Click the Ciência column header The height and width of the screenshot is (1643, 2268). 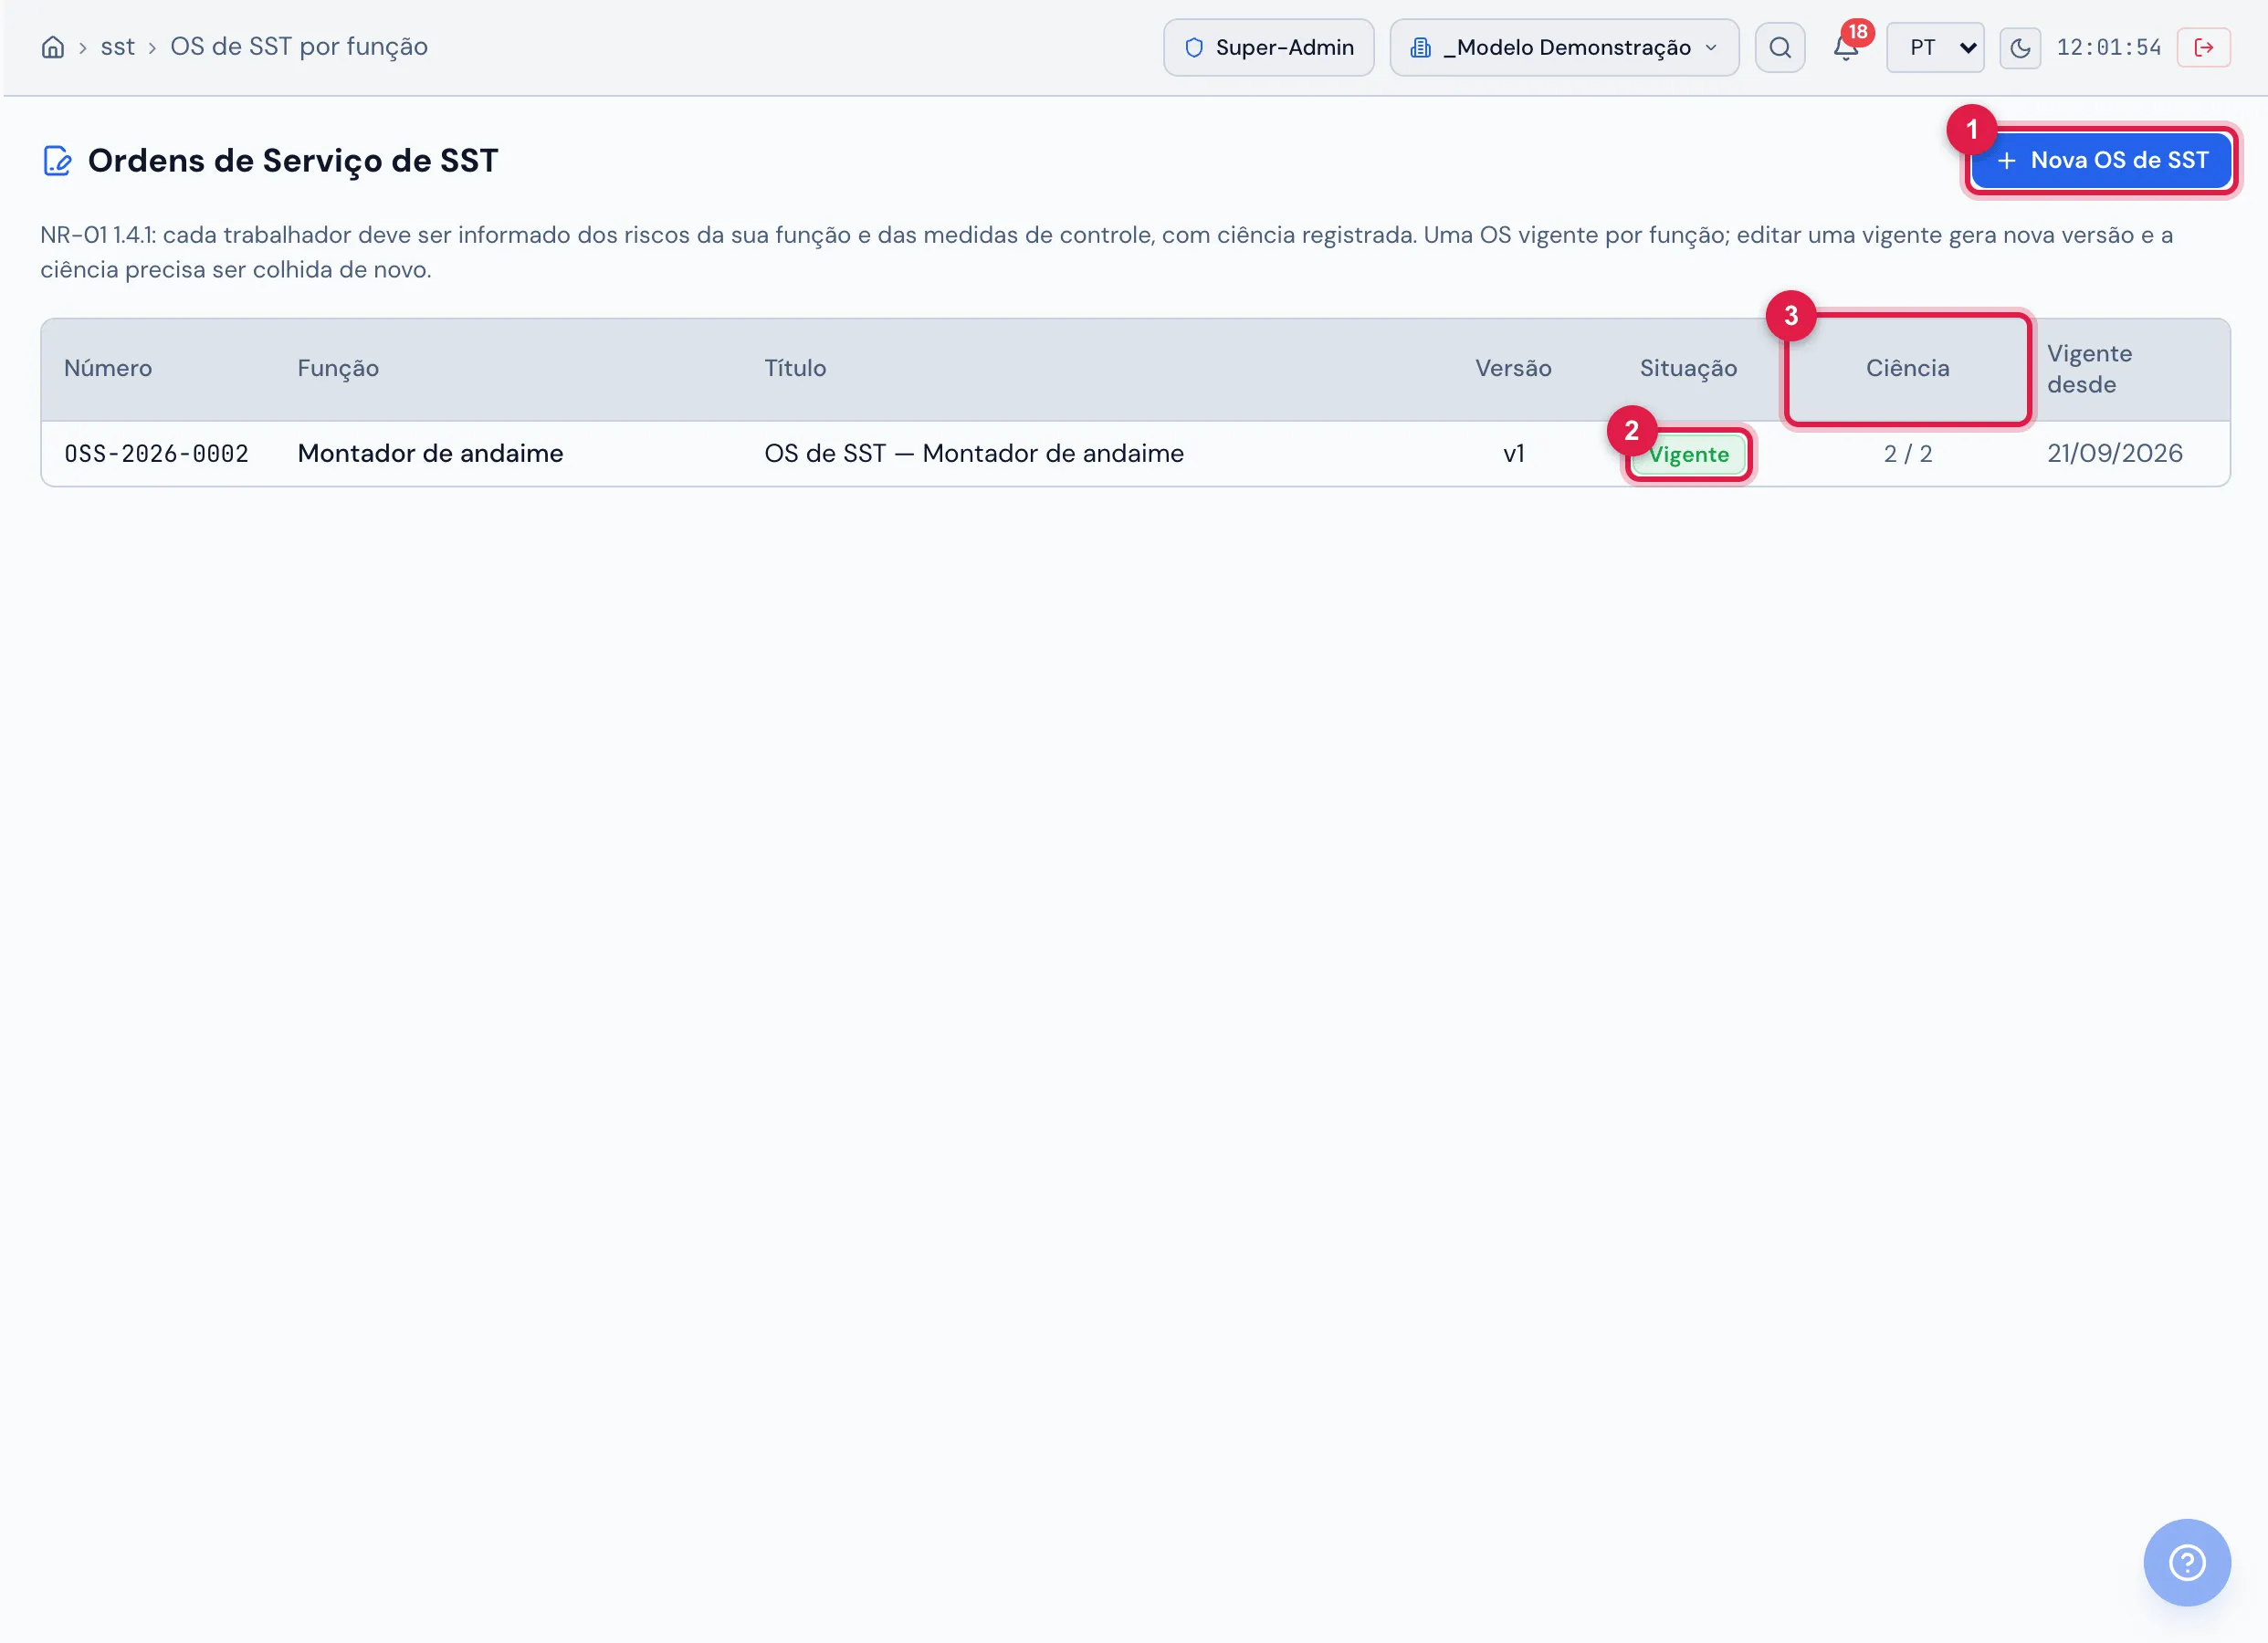(1907, 368)
